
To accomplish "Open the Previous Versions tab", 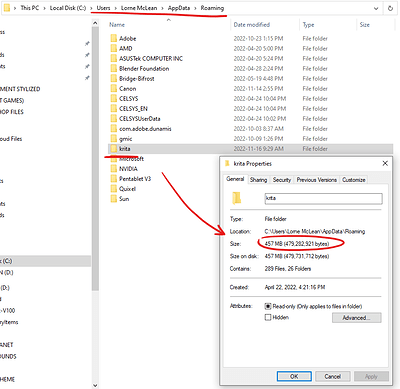I will pos(317,180).
